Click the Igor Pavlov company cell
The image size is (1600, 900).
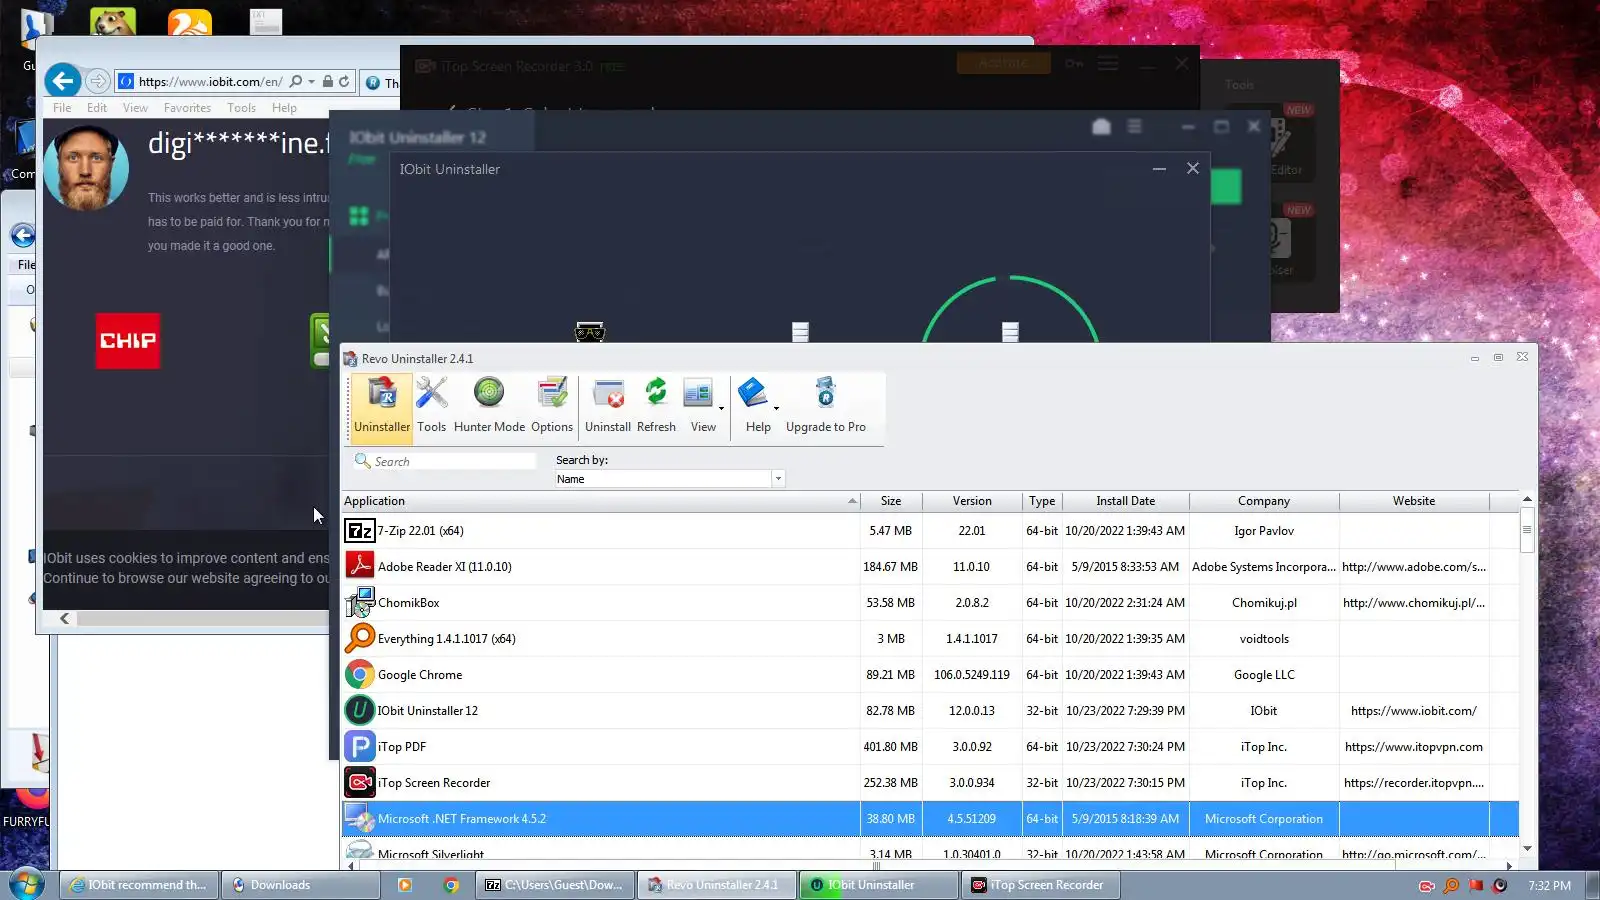[1264, 531]
